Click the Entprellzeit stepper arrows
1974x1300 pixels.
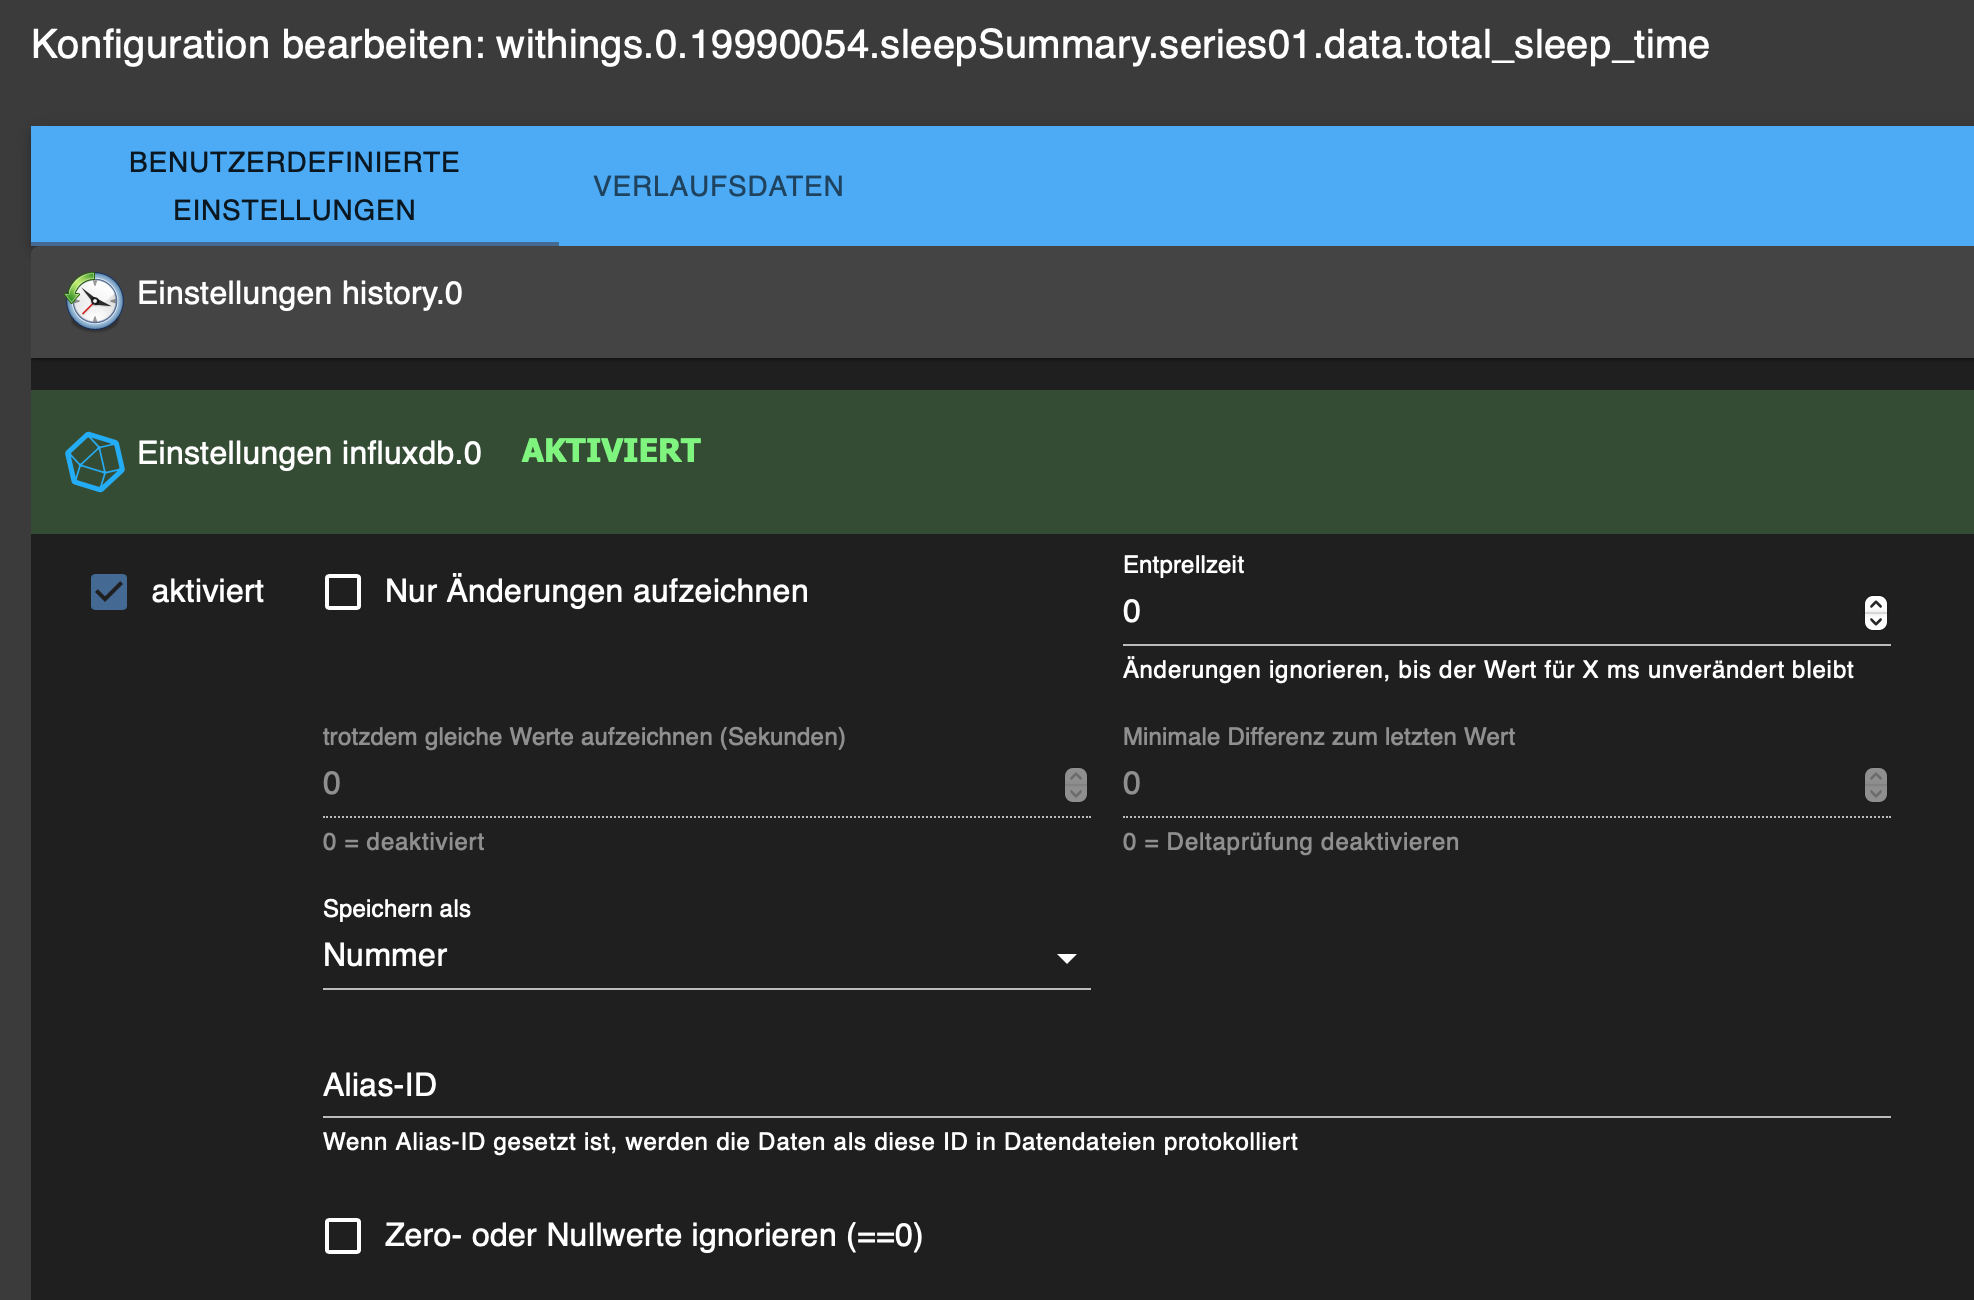click(x=1876, y=612)
